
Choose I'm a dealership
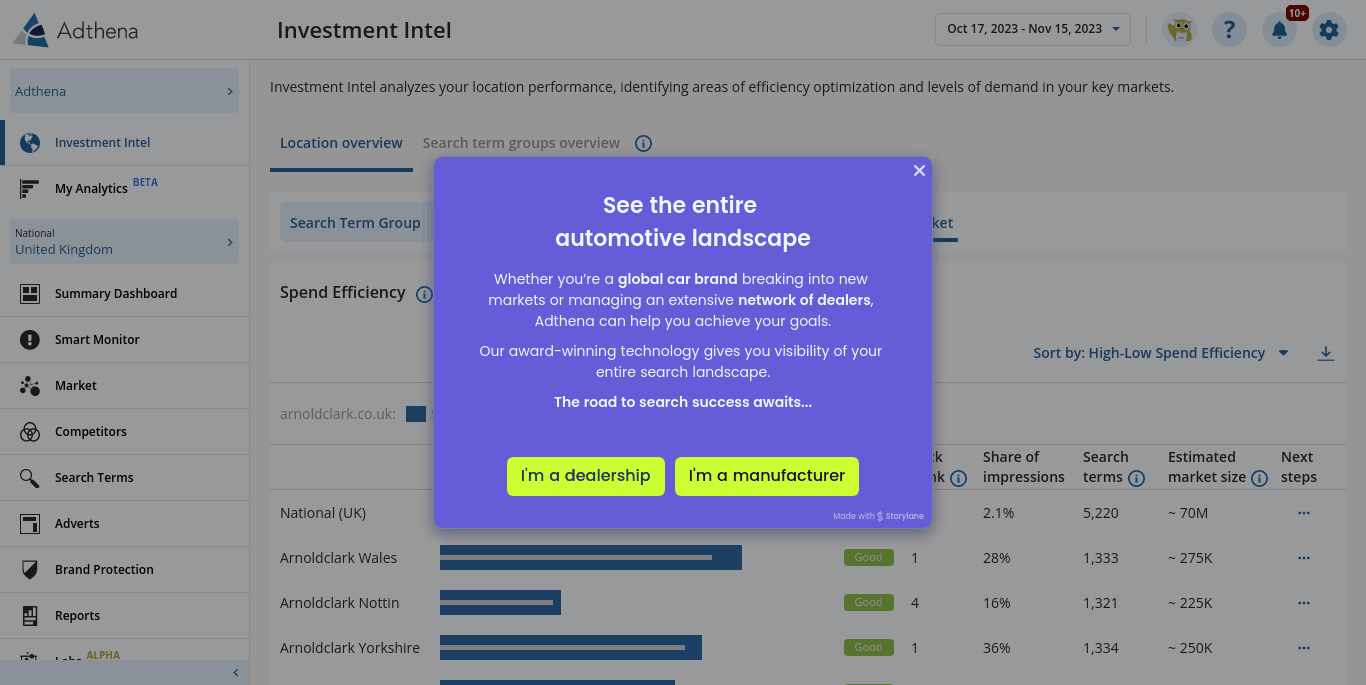(585, 476)
